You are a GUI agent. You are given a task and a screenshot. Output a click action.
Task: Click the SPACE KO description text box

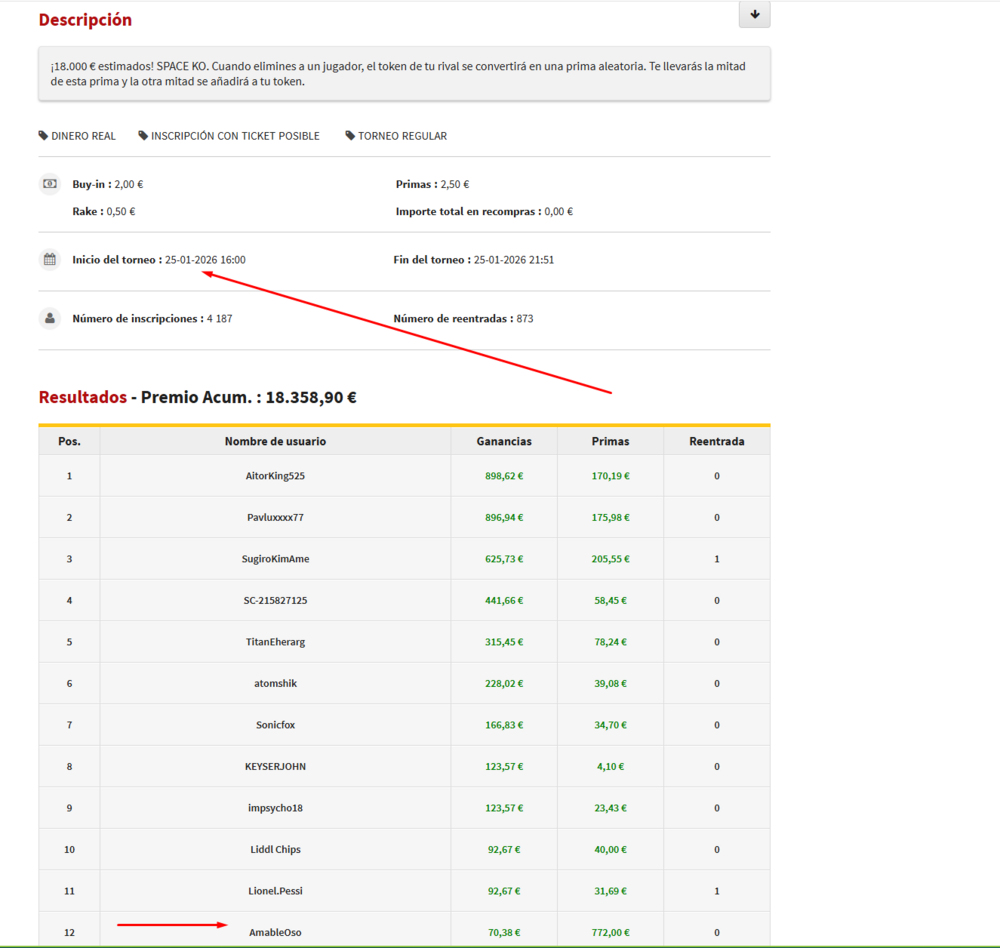404,74
